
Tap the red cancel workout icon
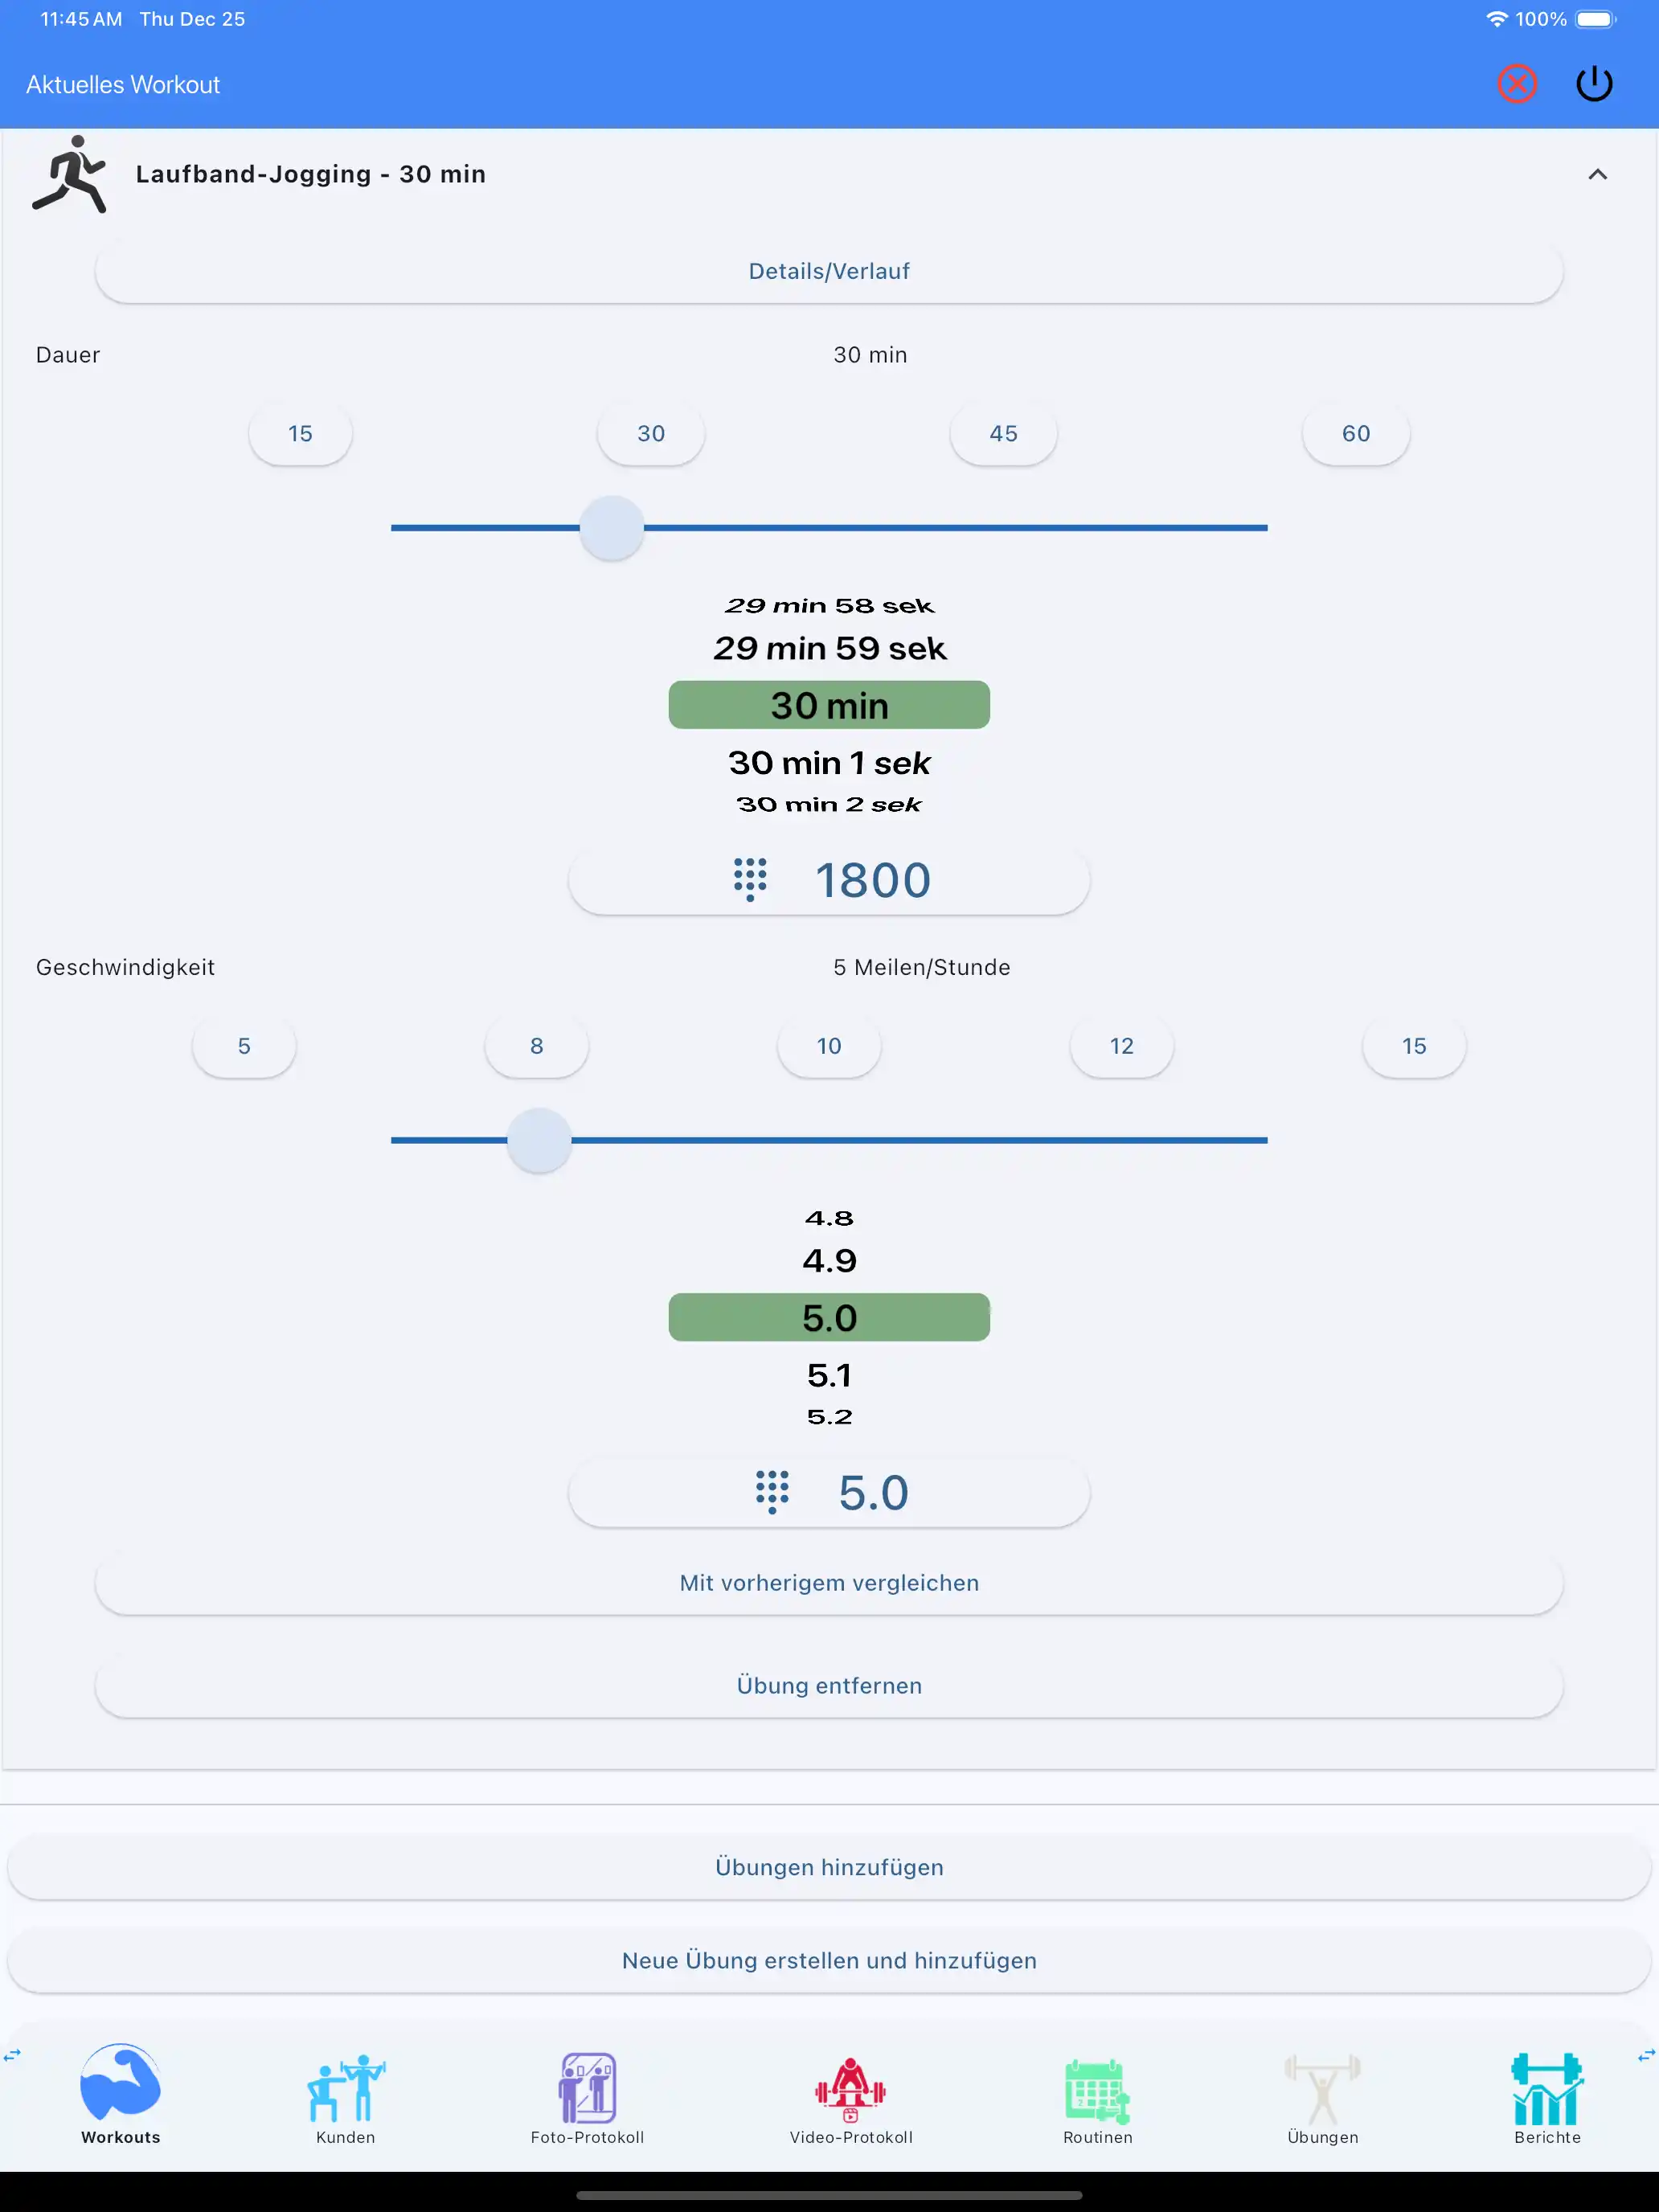pyautogui.click(x=1516, y=84)
